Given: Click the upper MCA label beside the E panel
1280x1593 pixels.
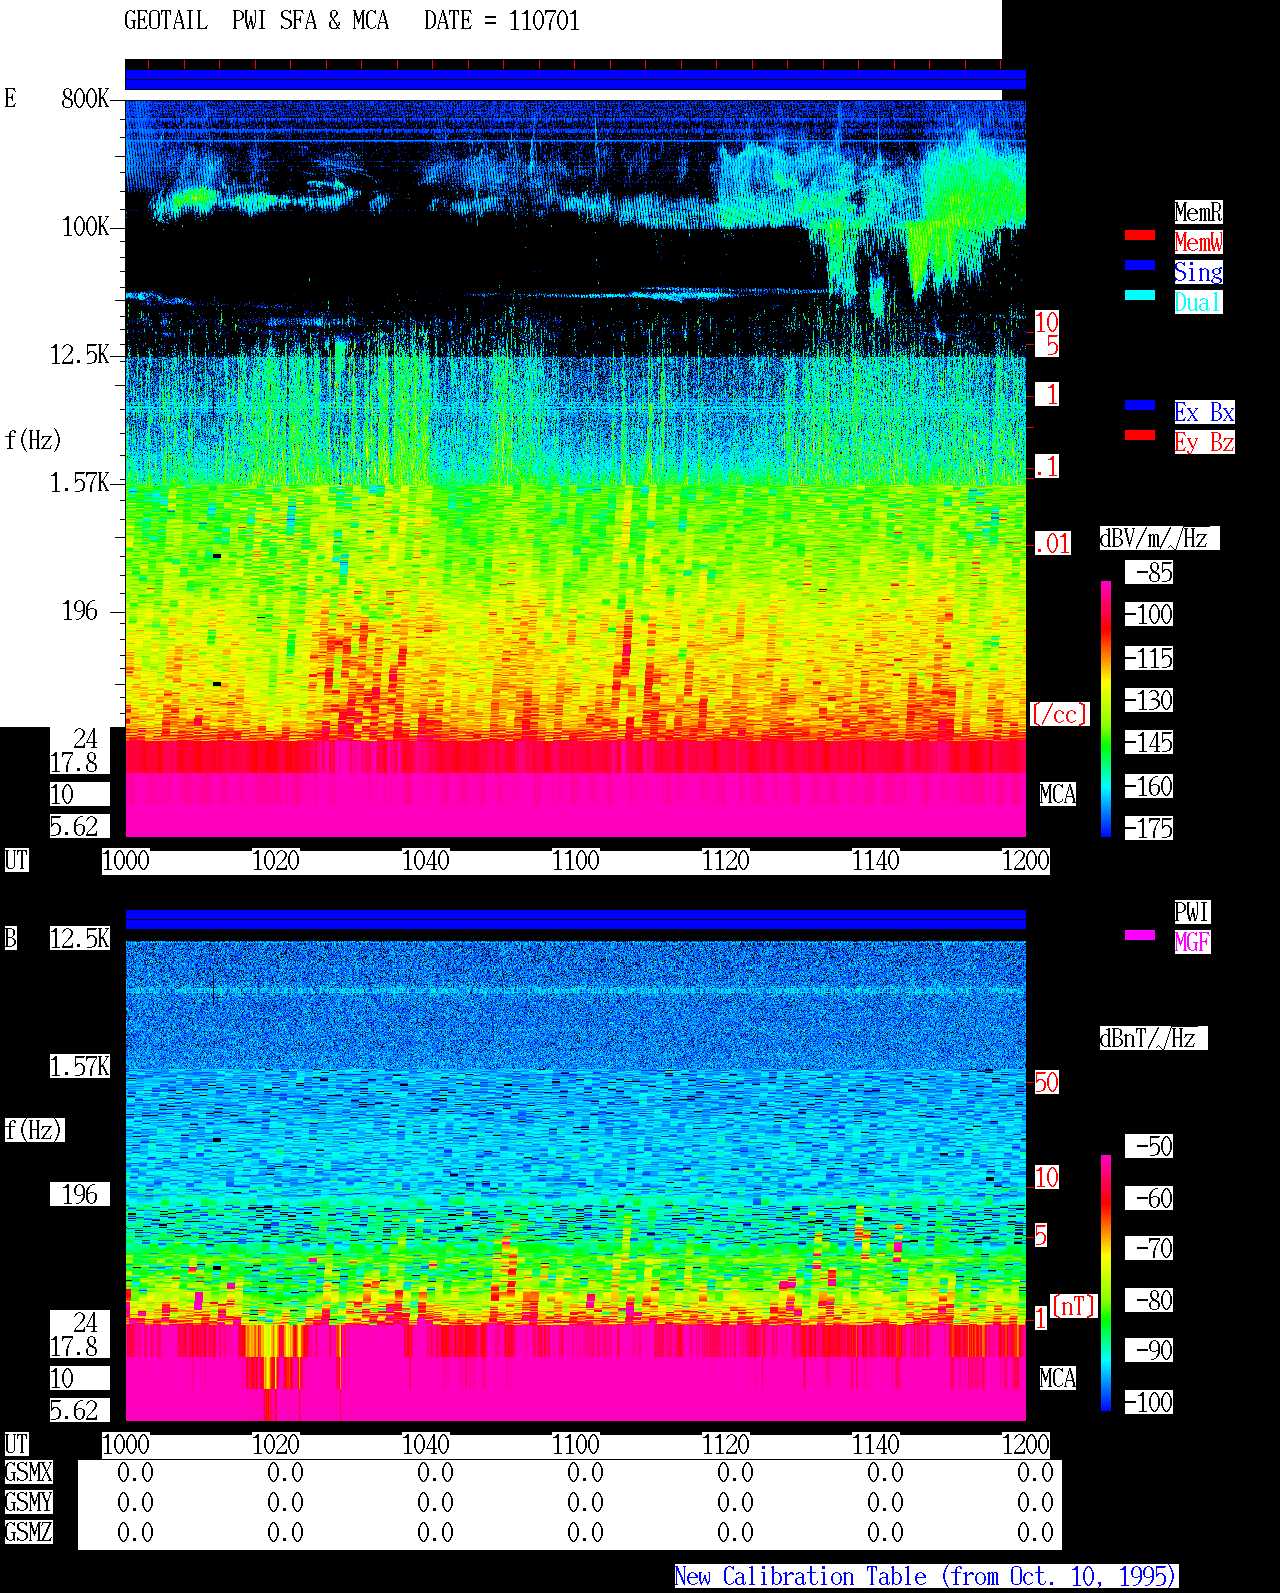Looking at the screenshot, I should pos(1058,795).
